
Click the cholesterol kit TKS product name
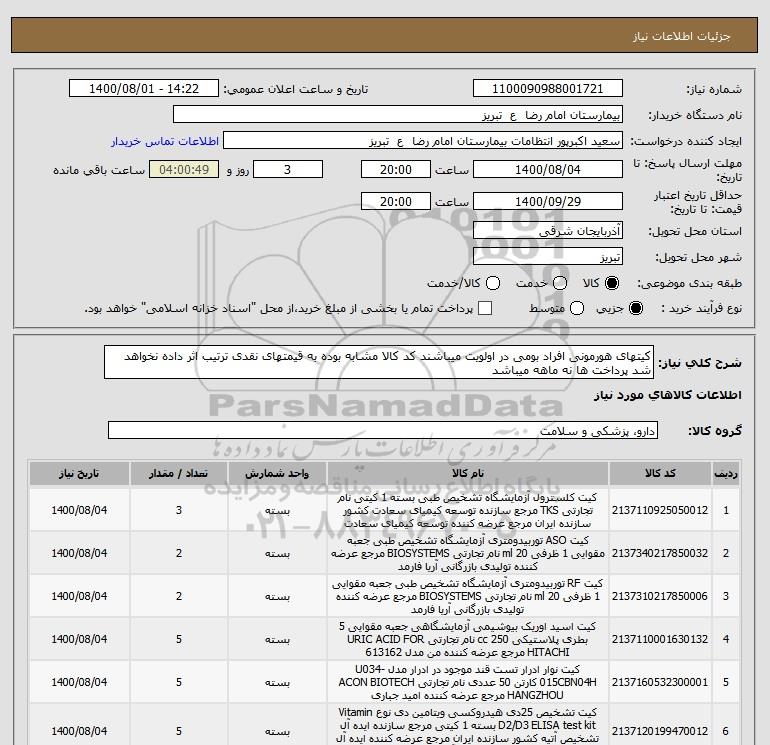pos(468,511)
